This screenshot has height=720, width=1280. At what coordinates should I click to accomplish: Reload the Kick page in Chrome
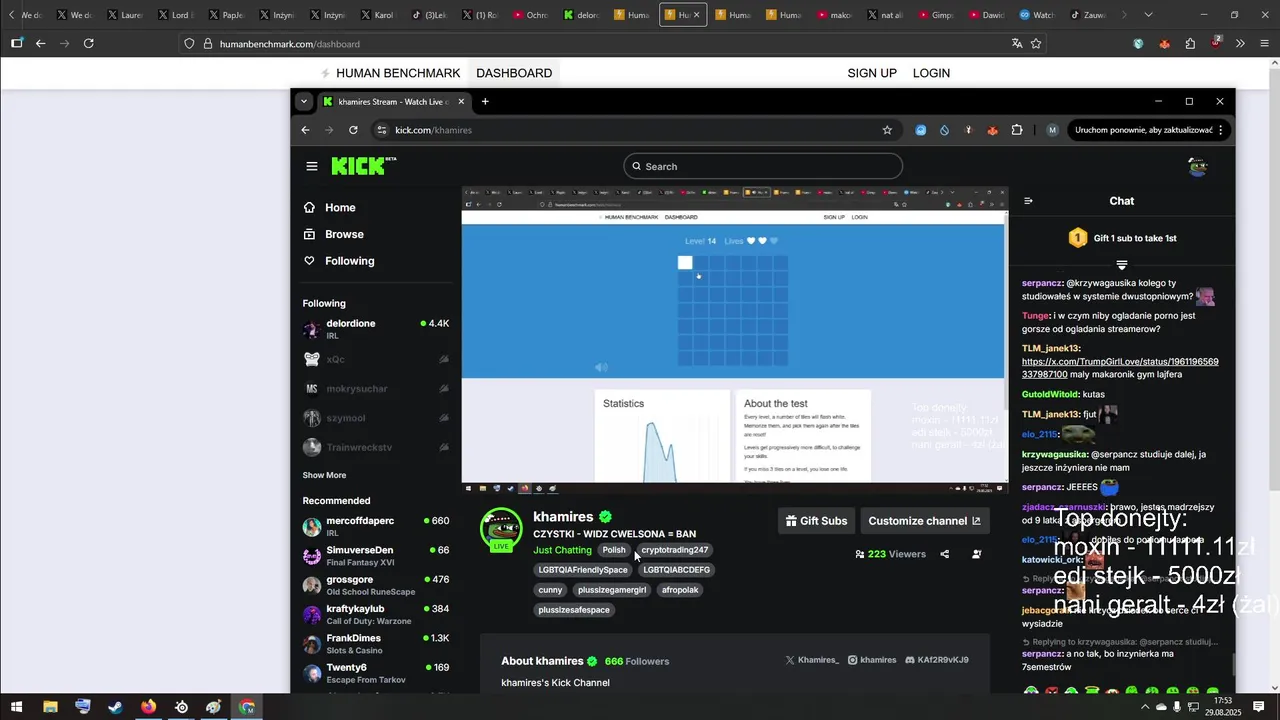pos(353,130)
